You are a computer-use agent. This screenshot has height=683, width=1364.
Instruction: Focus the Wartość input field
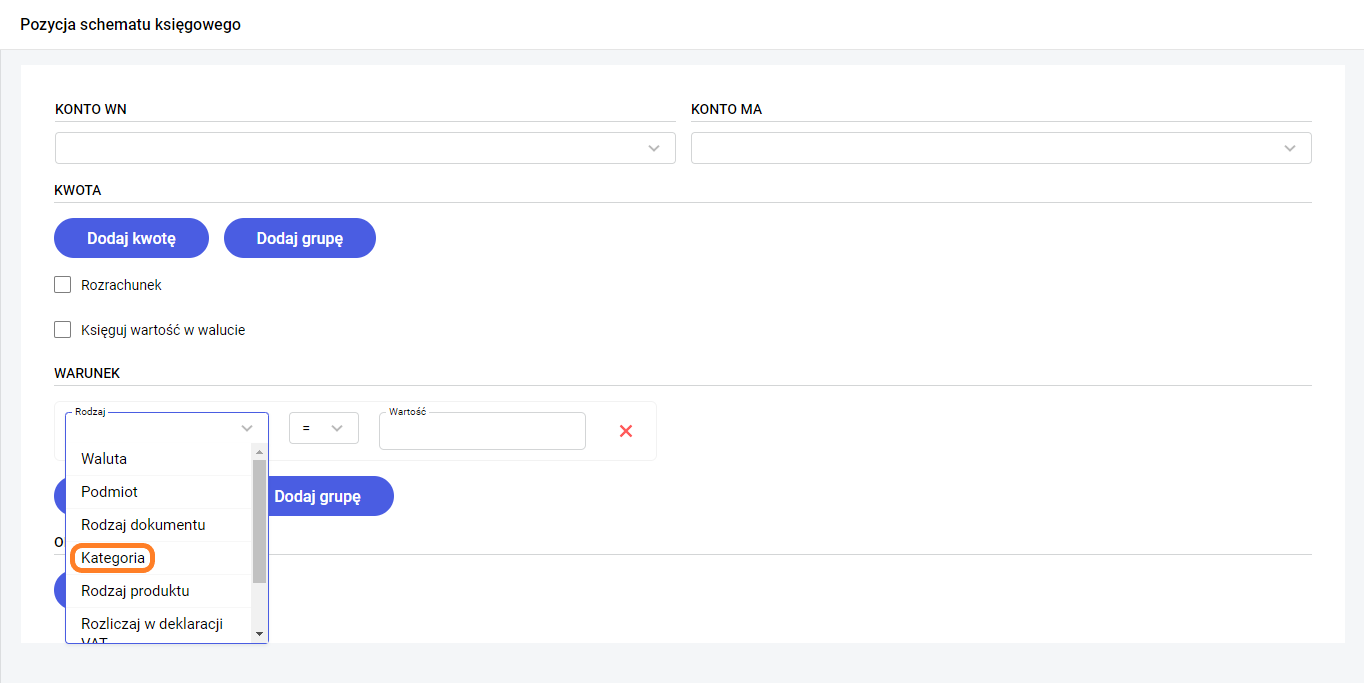pyautogui.click(x=482, y=432)
